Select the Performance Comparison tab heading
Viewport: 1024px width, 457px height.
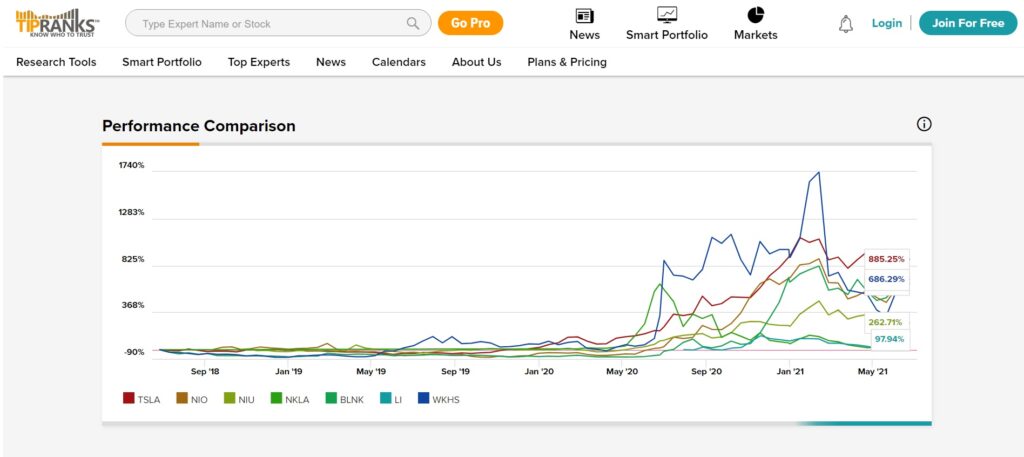click(199, 126)
